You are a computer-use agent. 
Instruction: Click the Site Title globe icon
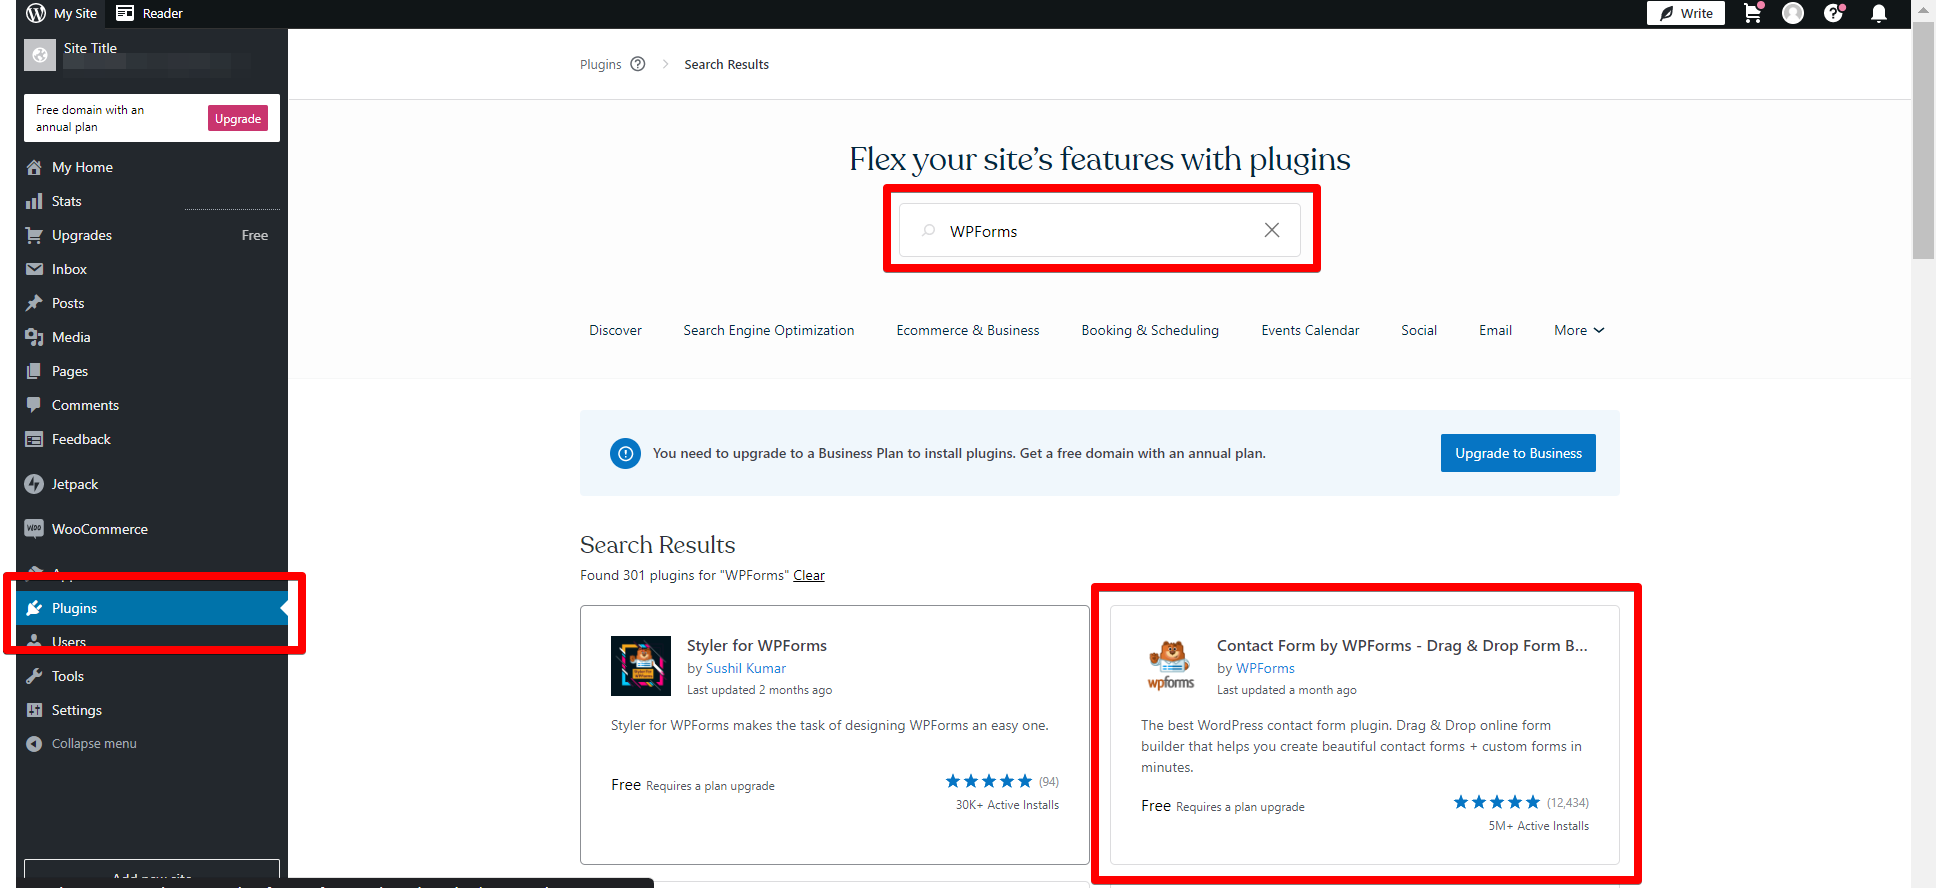40,56
